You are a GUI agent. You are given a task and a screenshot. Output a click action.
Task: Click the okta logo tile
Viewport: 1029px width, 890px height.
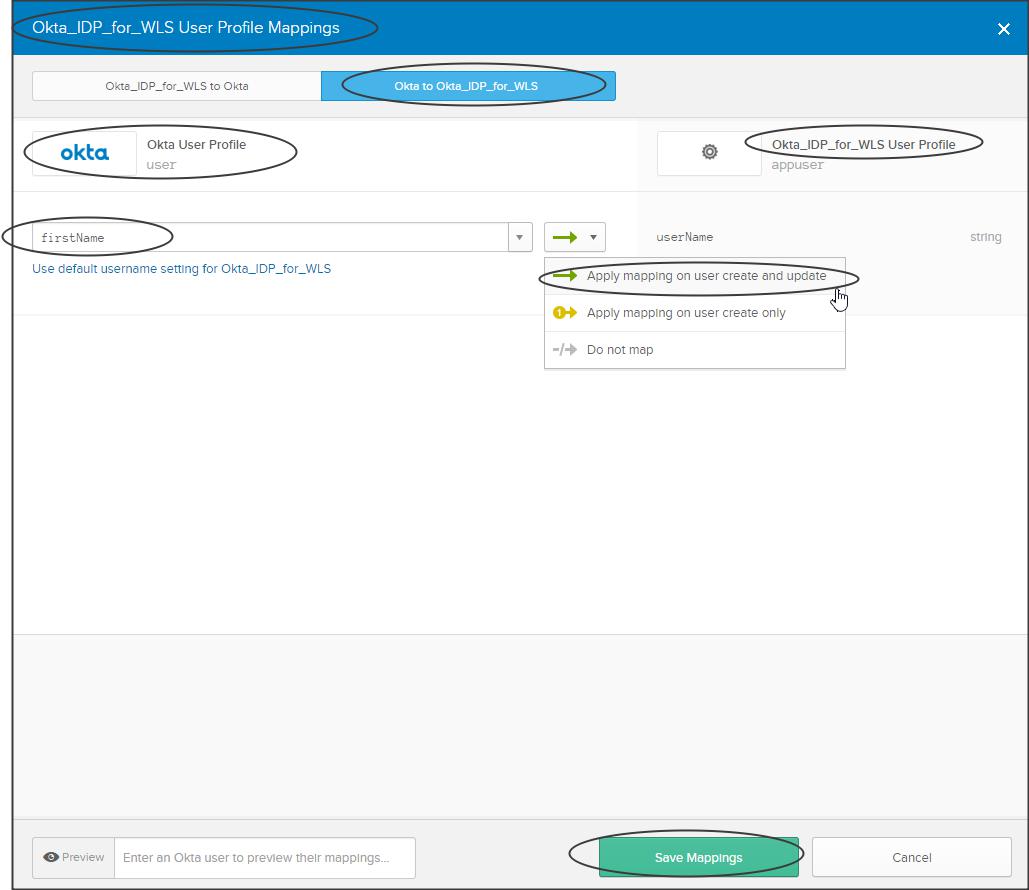coord(85,153)
